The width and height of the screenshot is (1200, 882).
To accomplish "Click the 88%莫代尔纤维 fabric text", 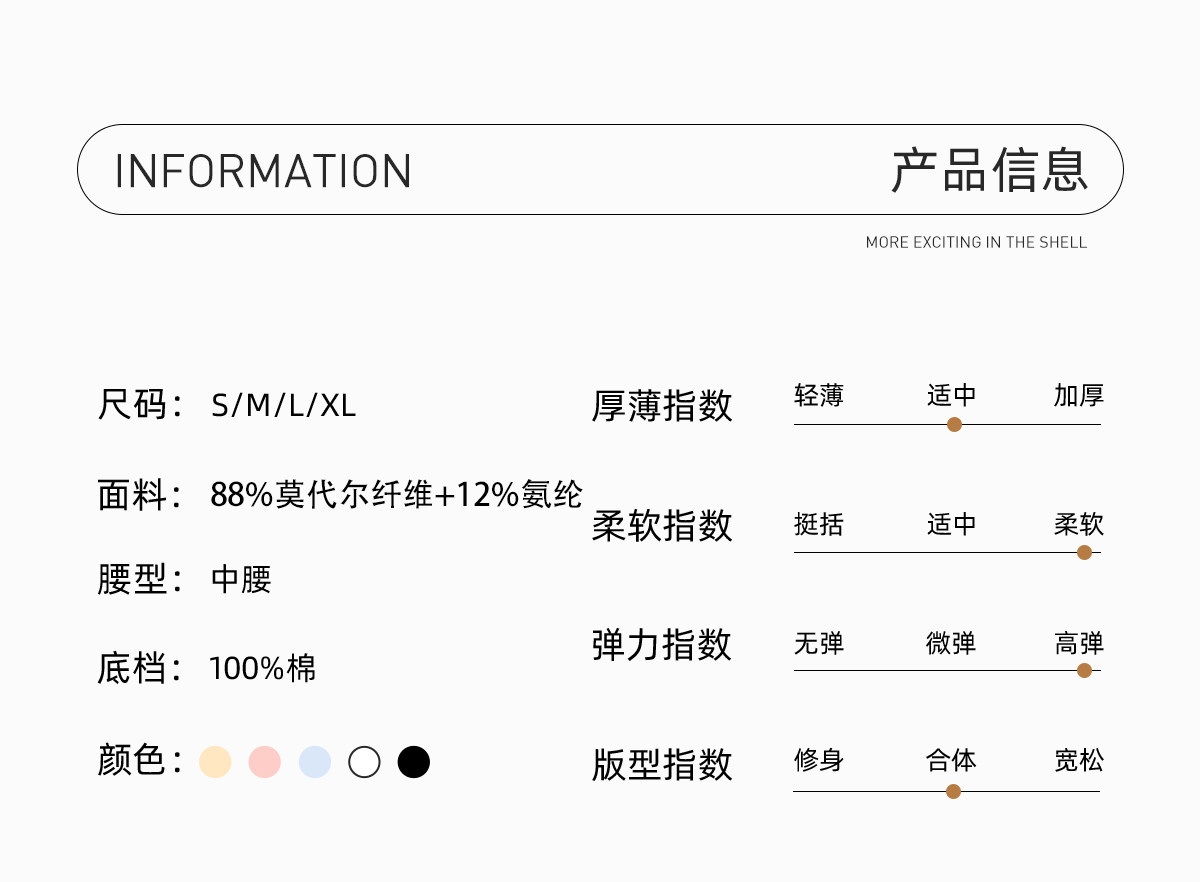I will 322,494.
